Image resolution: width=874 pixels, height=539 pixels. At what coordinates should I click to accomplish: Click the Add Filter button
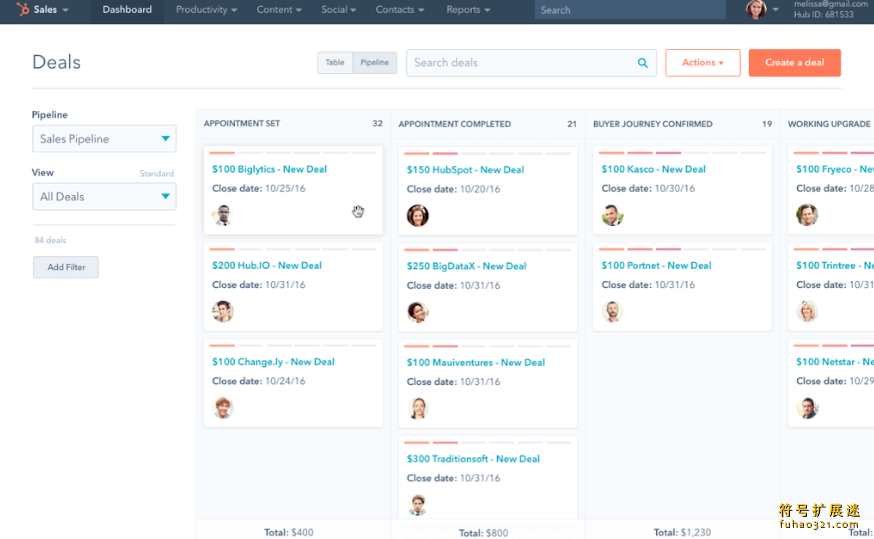pyautogui.click(x=66, y=267)
